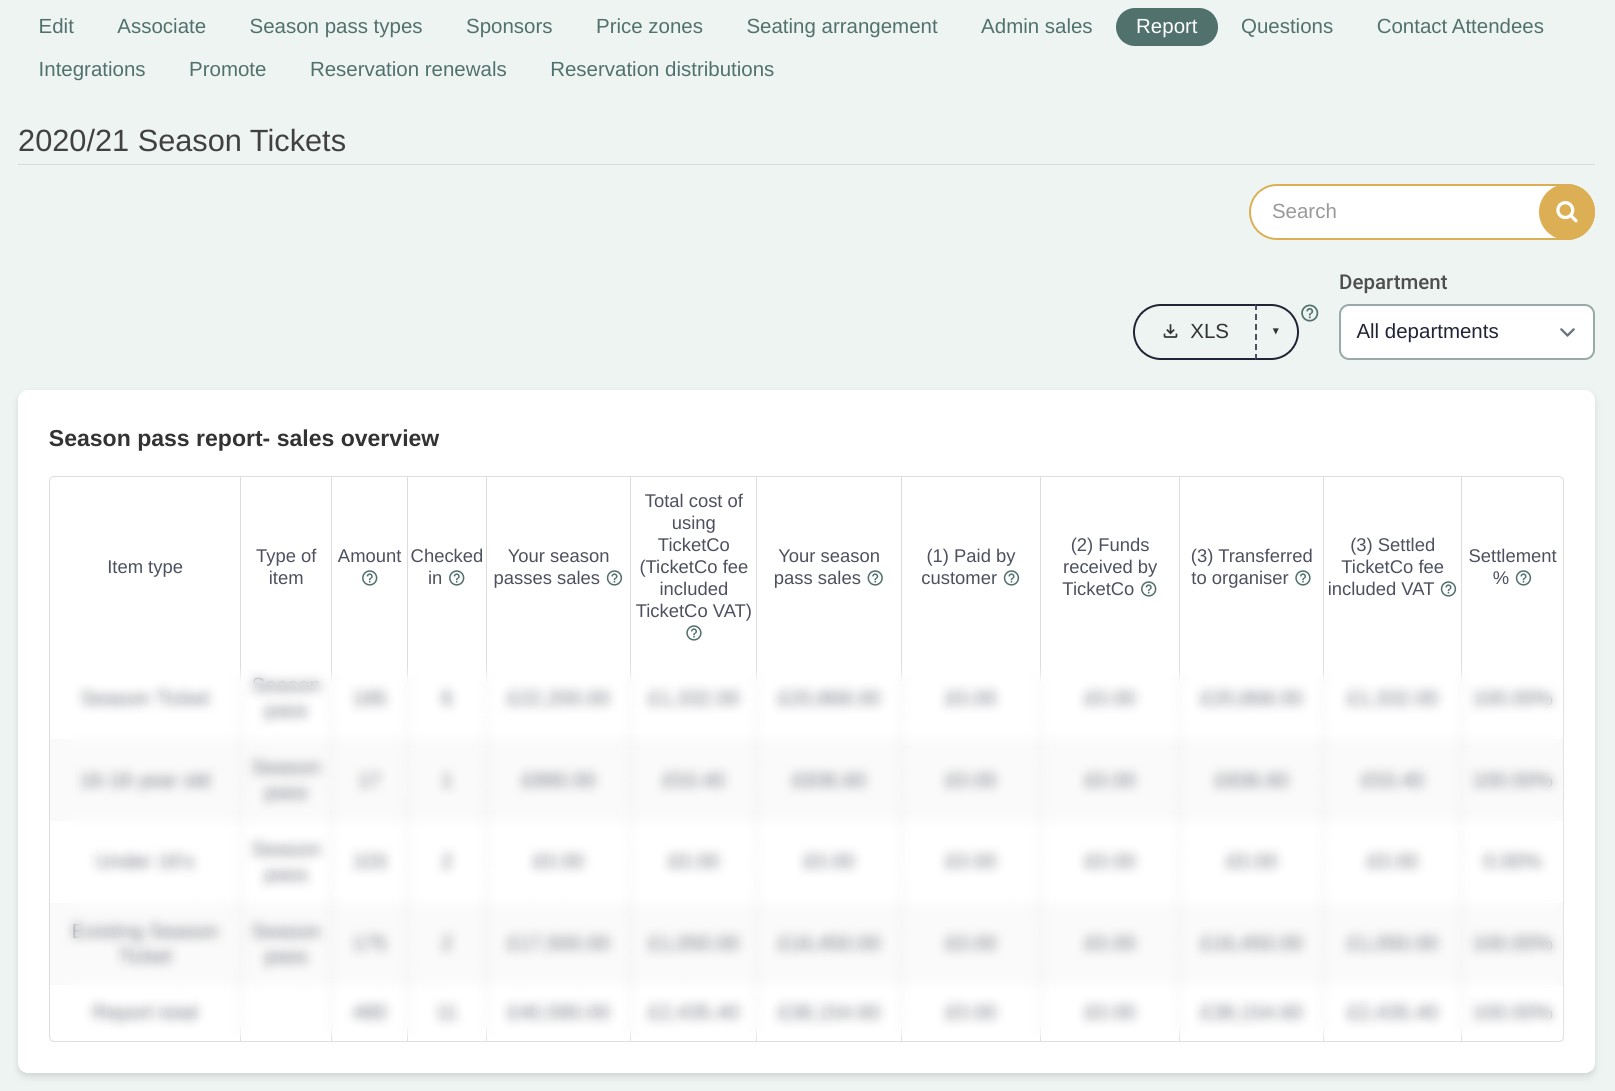Switch to the Sponsors tab
This screenshot has width=1615, height=1091.
[x=509, y=27]
